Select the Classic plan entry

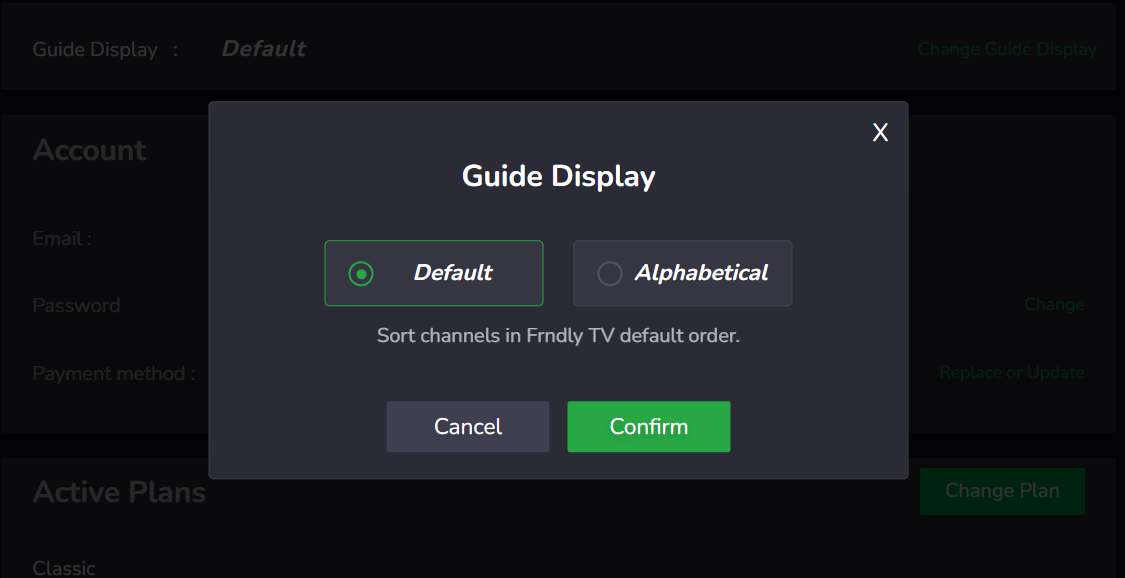64,567
